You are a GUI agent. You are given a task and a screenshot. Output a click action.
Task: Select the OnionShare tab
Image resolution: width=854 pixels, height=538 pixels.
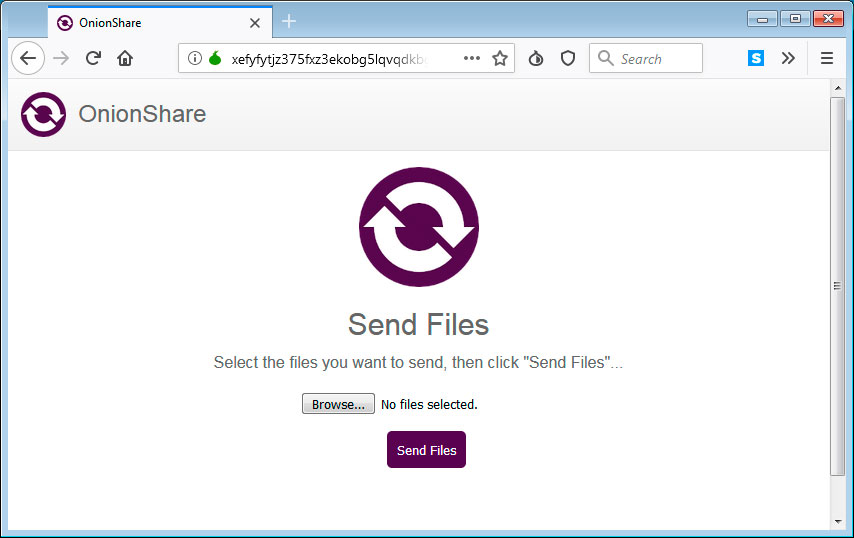click(x=160, y=22)
